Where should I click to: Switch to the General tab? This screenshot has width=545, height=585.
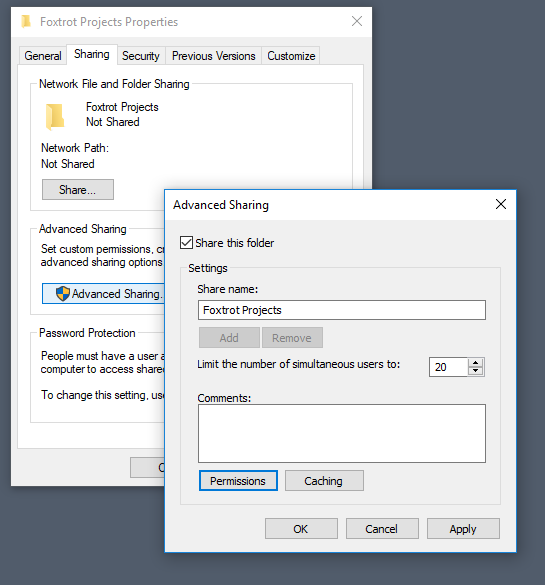[x=43, y=56]
